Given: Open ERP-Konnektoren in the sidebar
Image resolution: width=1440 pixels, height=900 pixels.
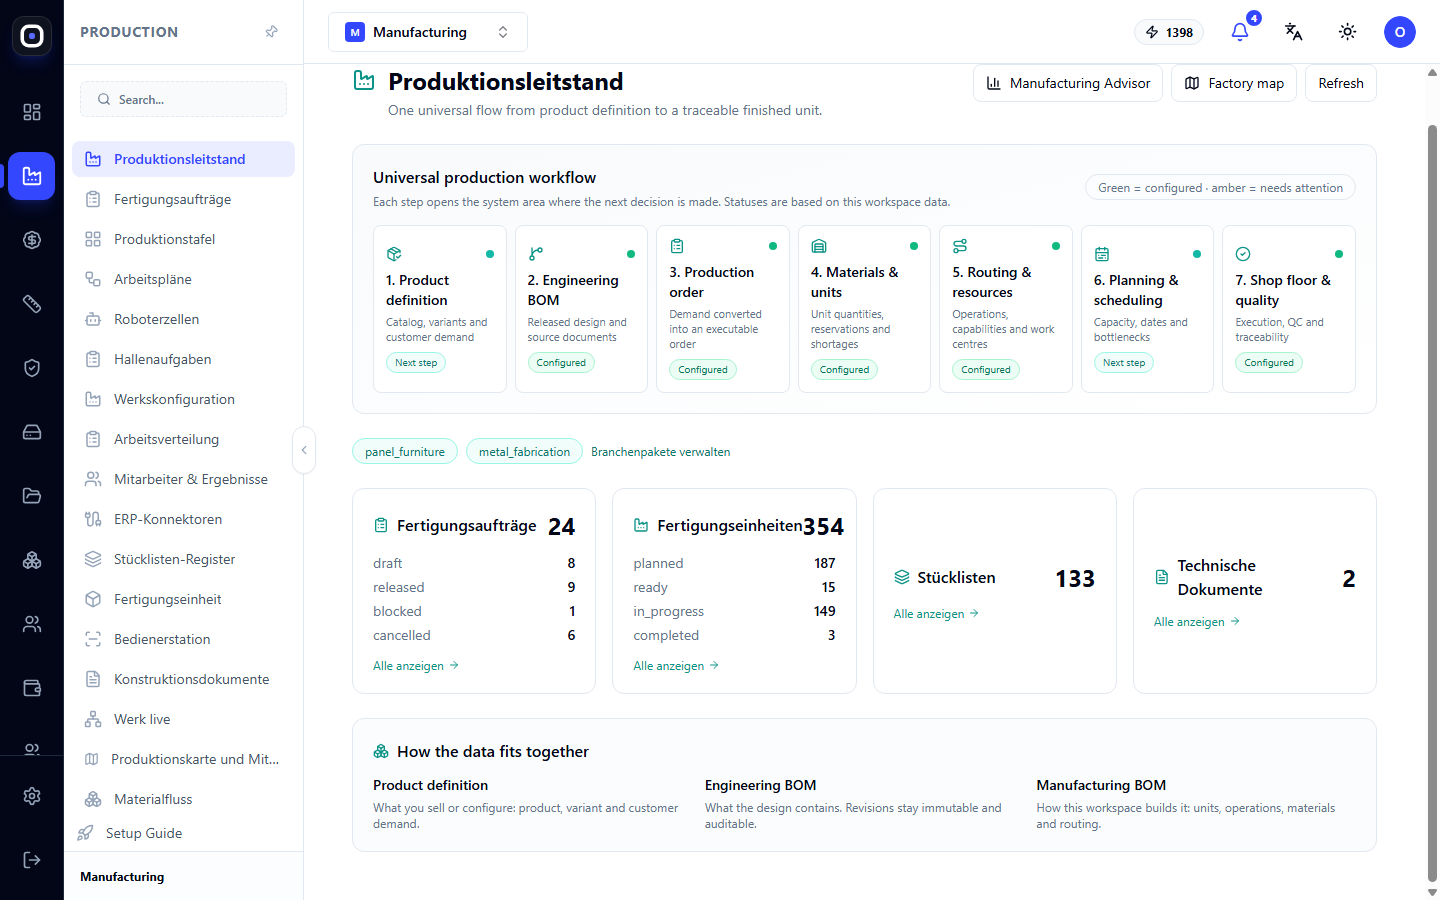Looking at the screenshot, I should 183,519.
